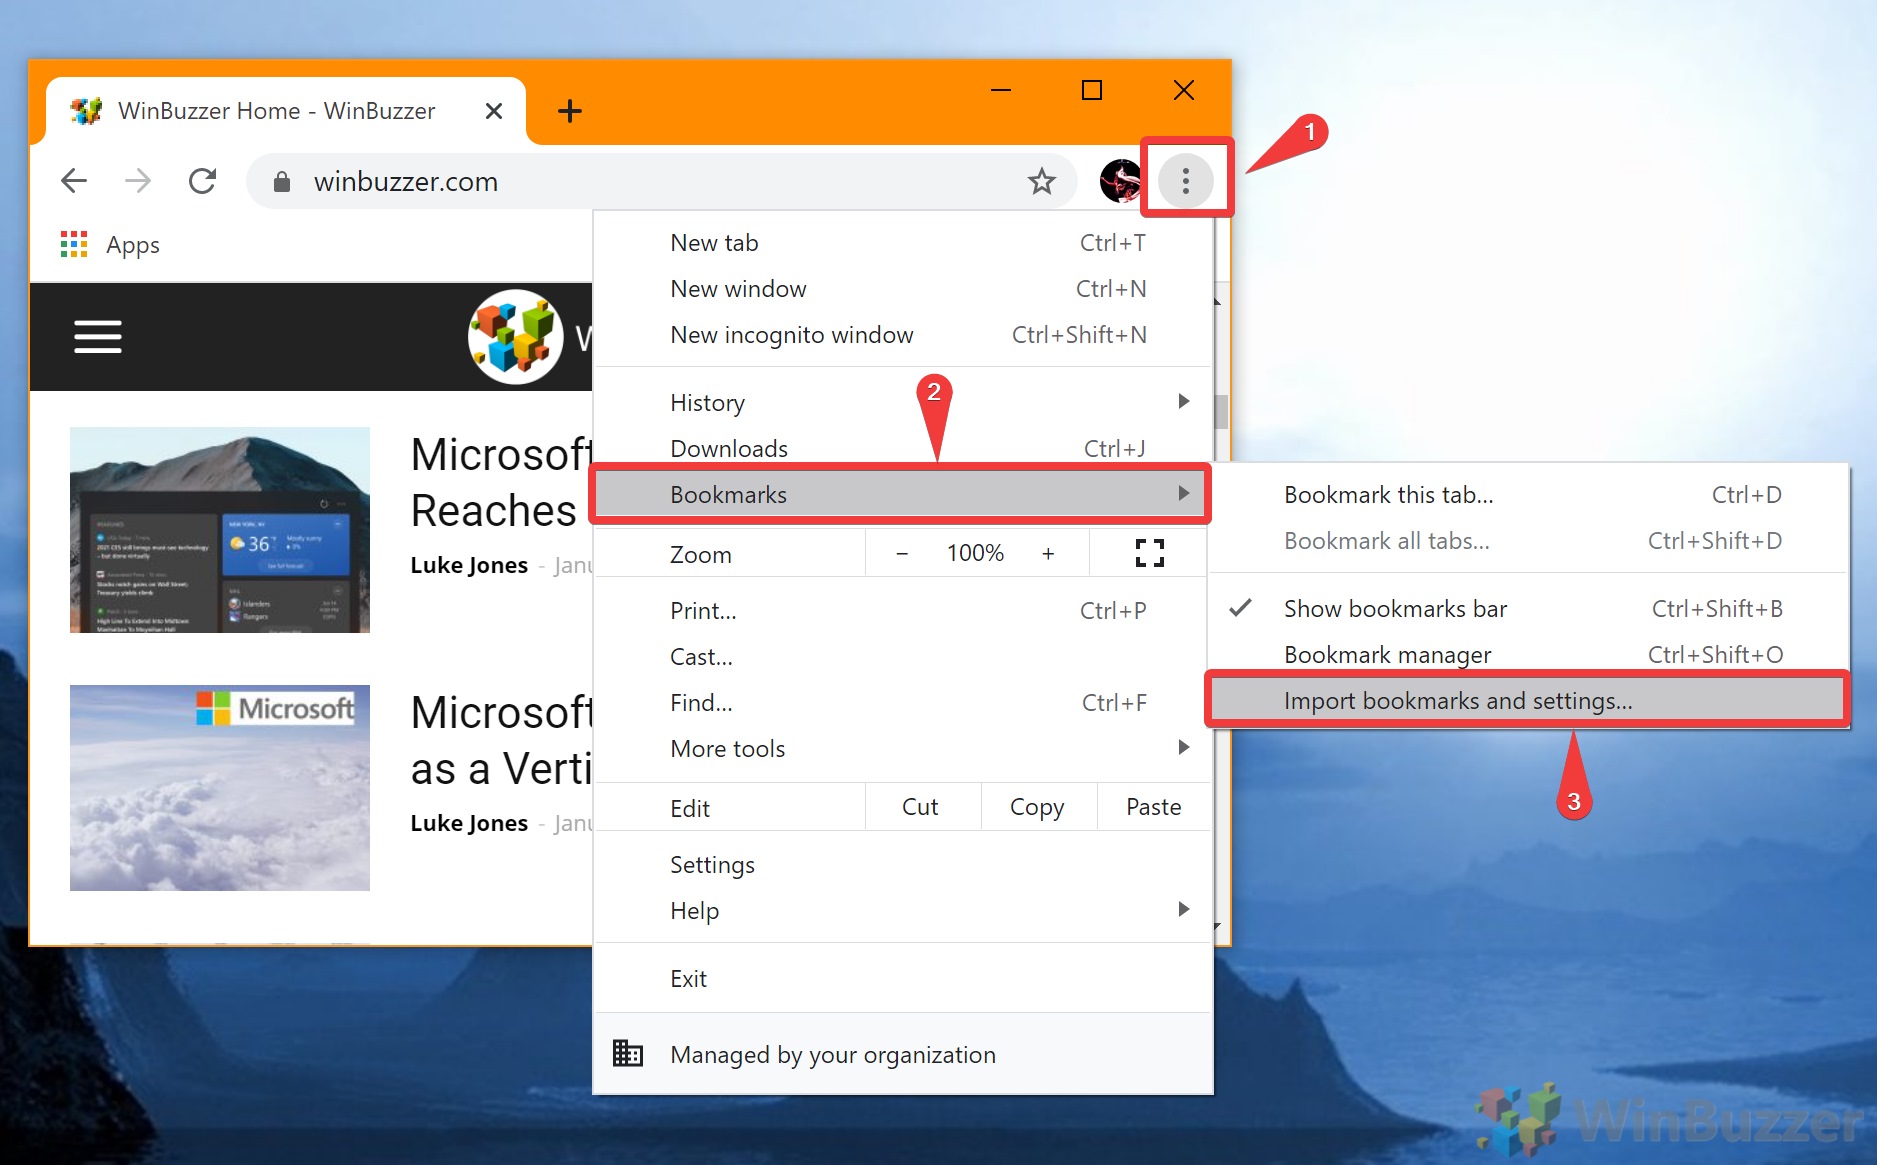Click the browser back arrow
The image size is (1877, 1165).
(74, 181)
